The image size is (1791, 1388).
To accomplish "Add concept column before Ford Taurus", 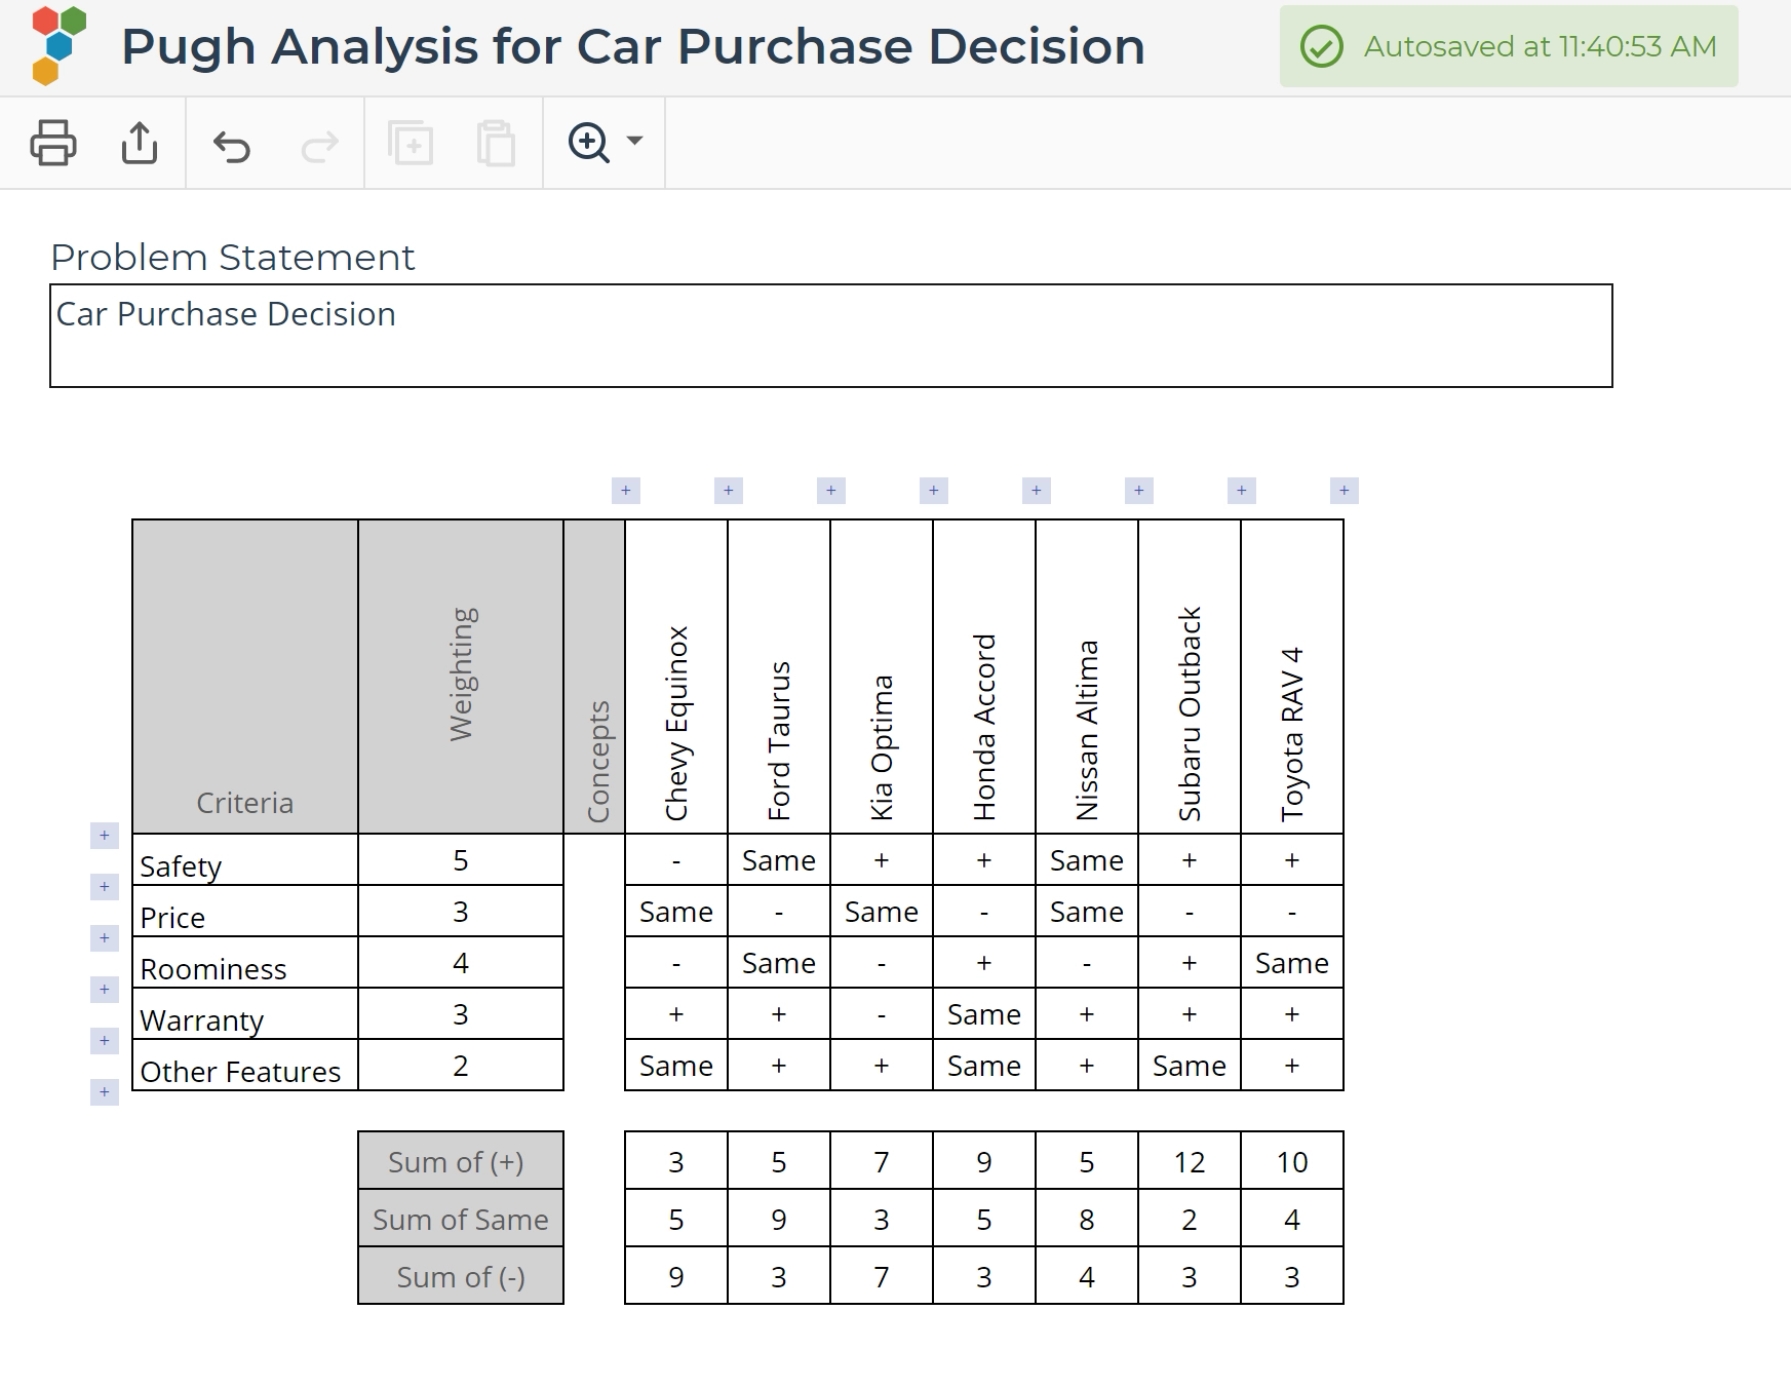I will point(729,490).
